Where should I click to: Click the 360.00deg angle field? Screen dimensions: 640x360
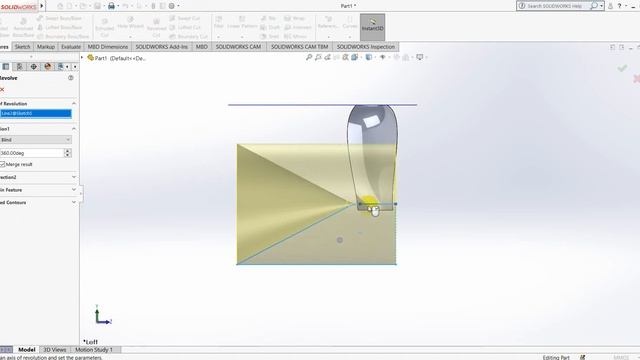click(32, 153)
